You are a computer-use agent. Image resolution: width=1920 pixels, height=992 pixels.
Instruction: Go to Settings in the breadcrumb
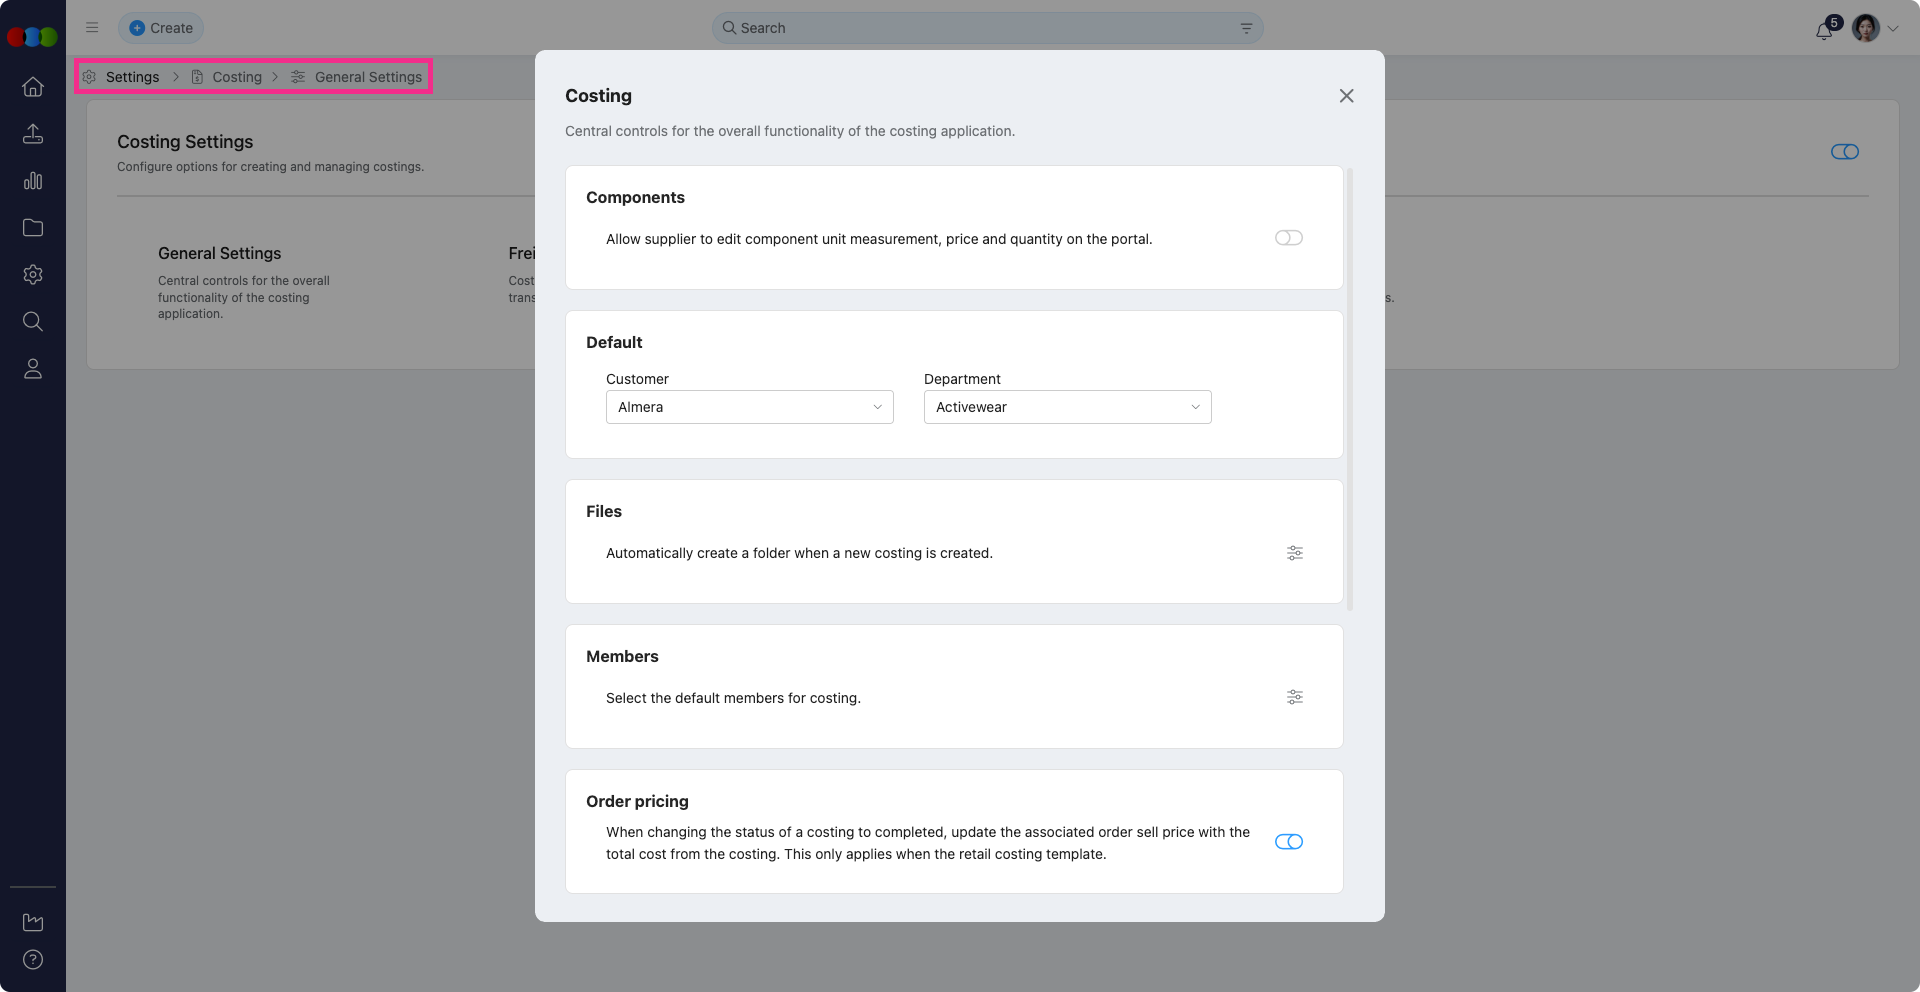coord(132,77)
